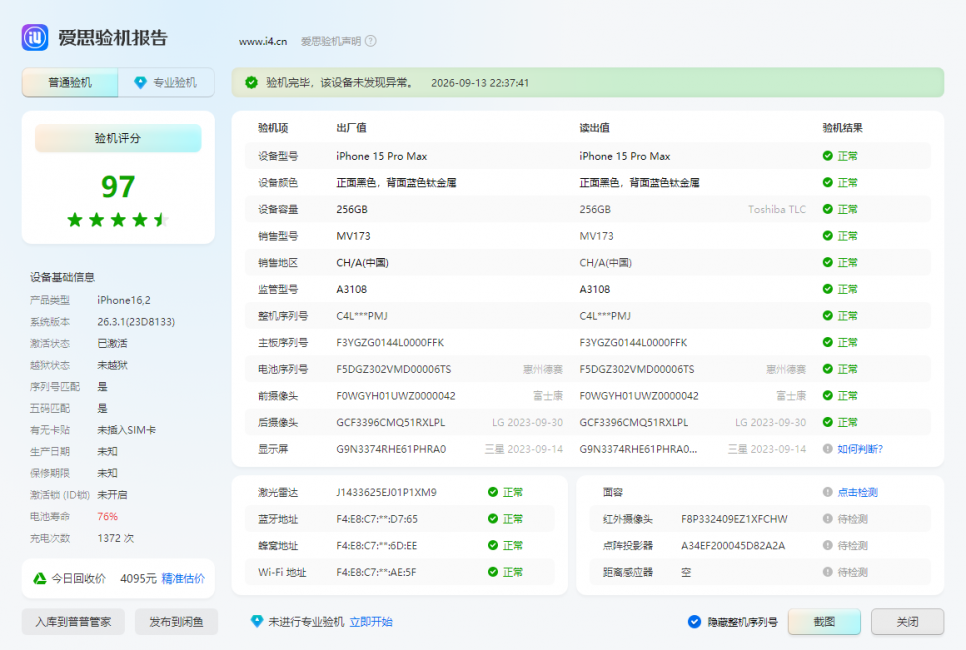Click the green status icon for 设备颜色

tap(827, 182)
